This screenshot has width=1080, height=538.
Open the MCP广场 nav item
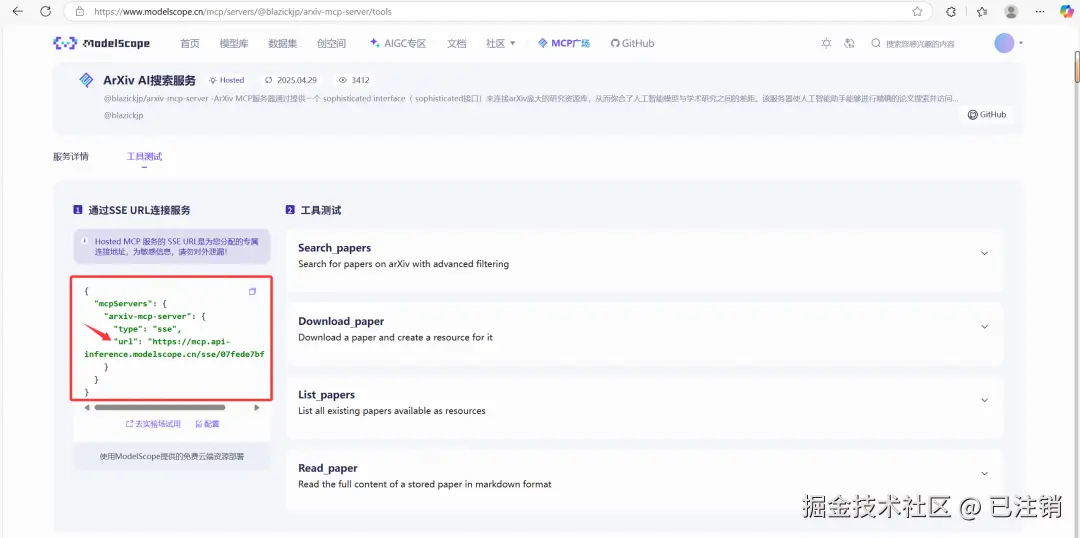563,43
